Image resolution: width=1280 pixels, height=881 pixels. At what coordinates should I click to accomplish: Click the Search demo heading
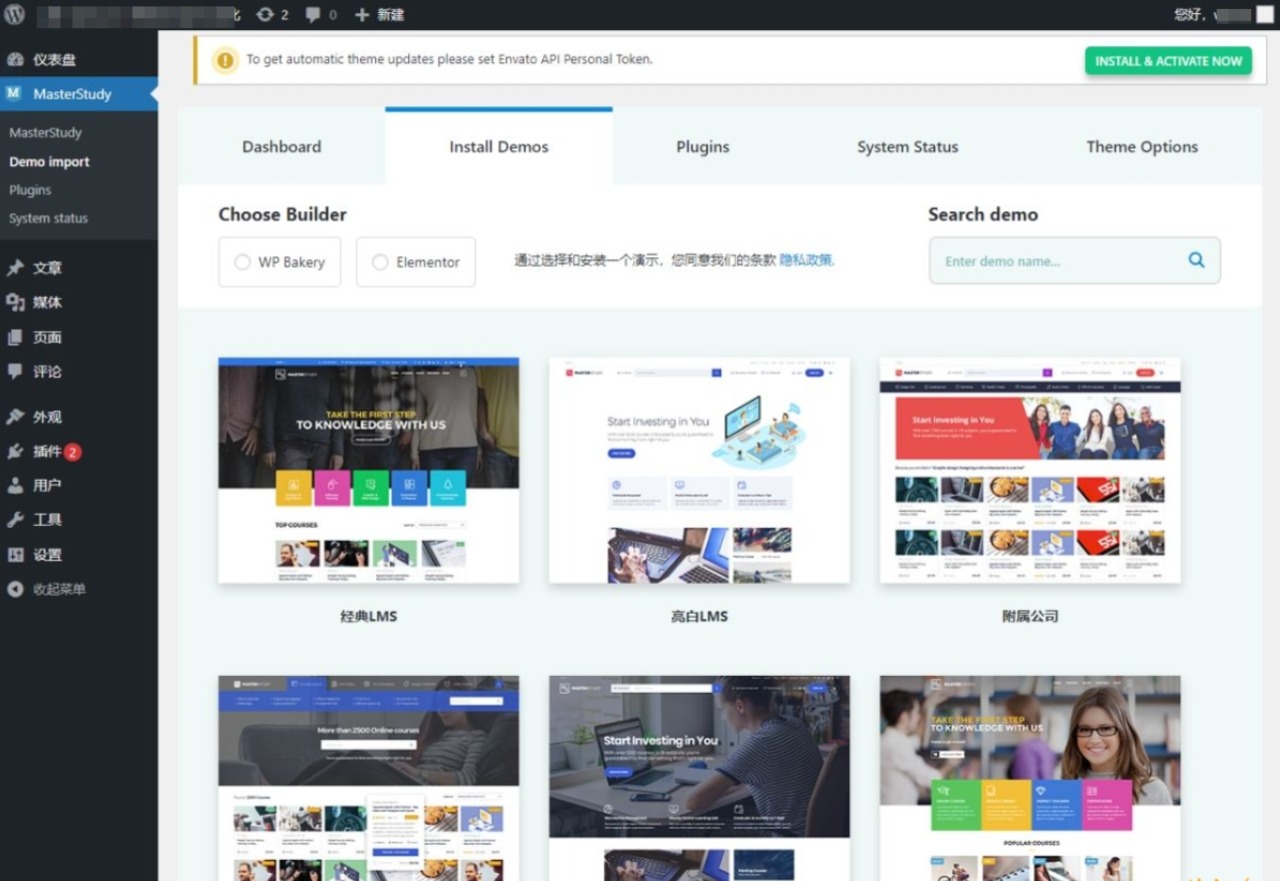(x=983, y=214)
